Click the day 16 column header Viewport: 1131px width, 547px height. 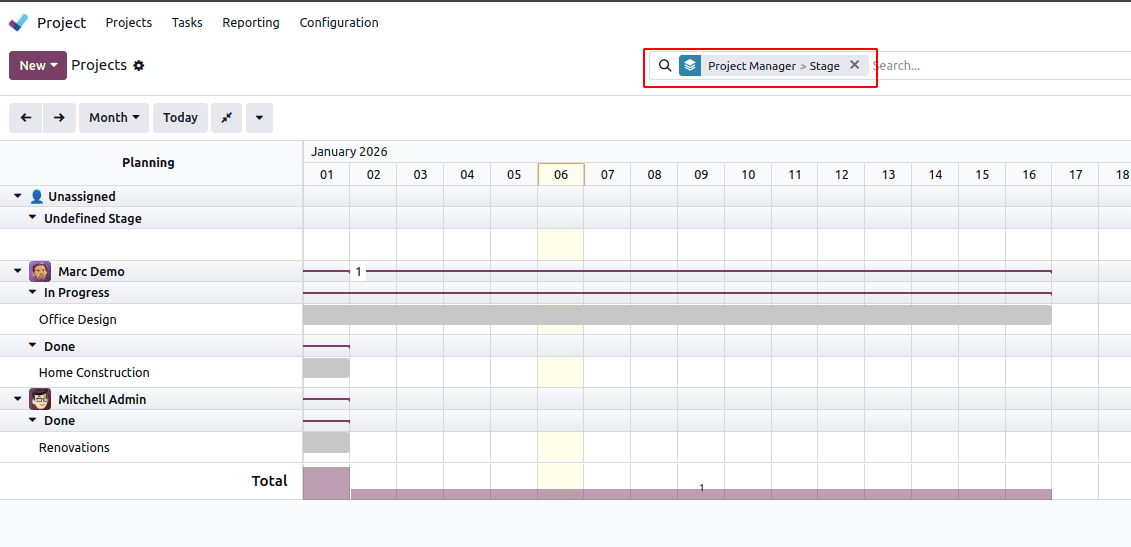pos(1029,174)
